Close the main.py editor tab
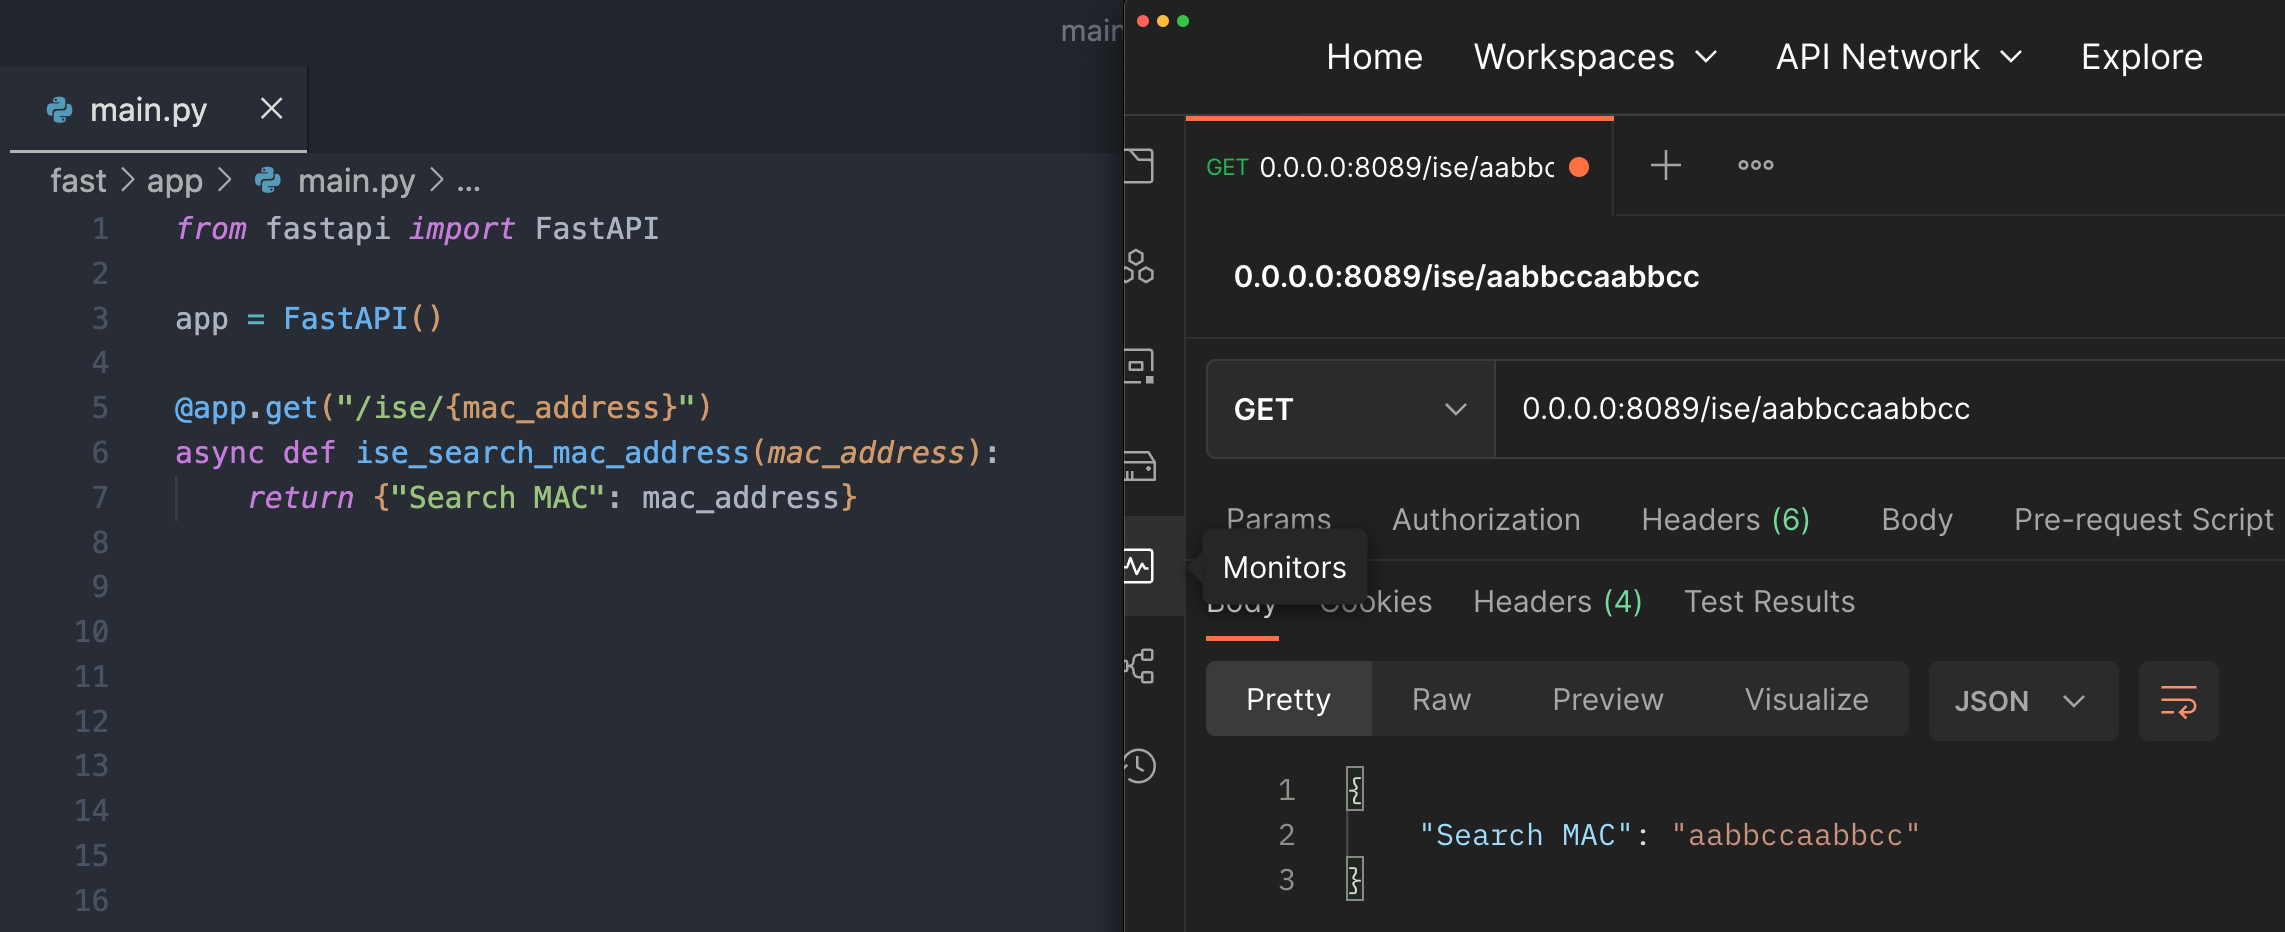Image resolution: width=2285 pixels, height=932 pixels. (271, 109)
